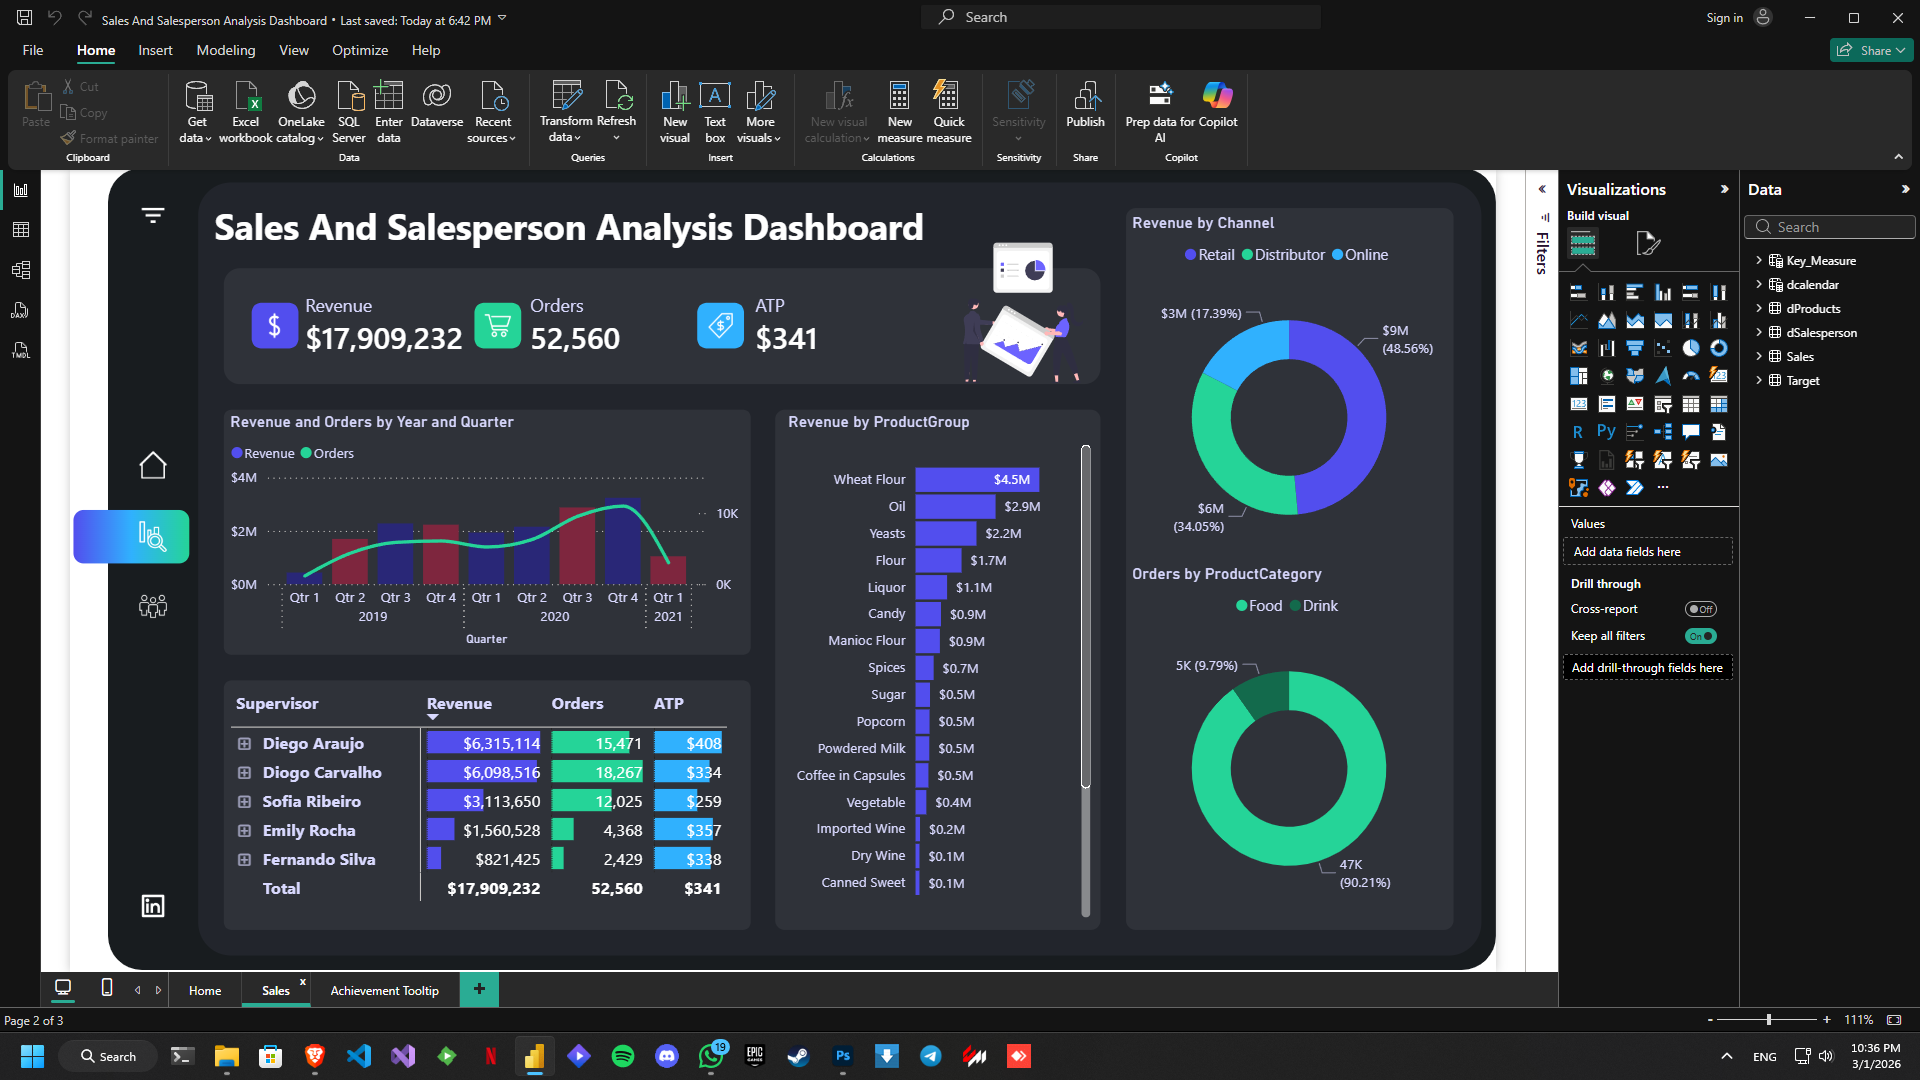1920x1080 pixels.
Task: Click Prep data for Copilot AI
Action: tap(1158, 111)
